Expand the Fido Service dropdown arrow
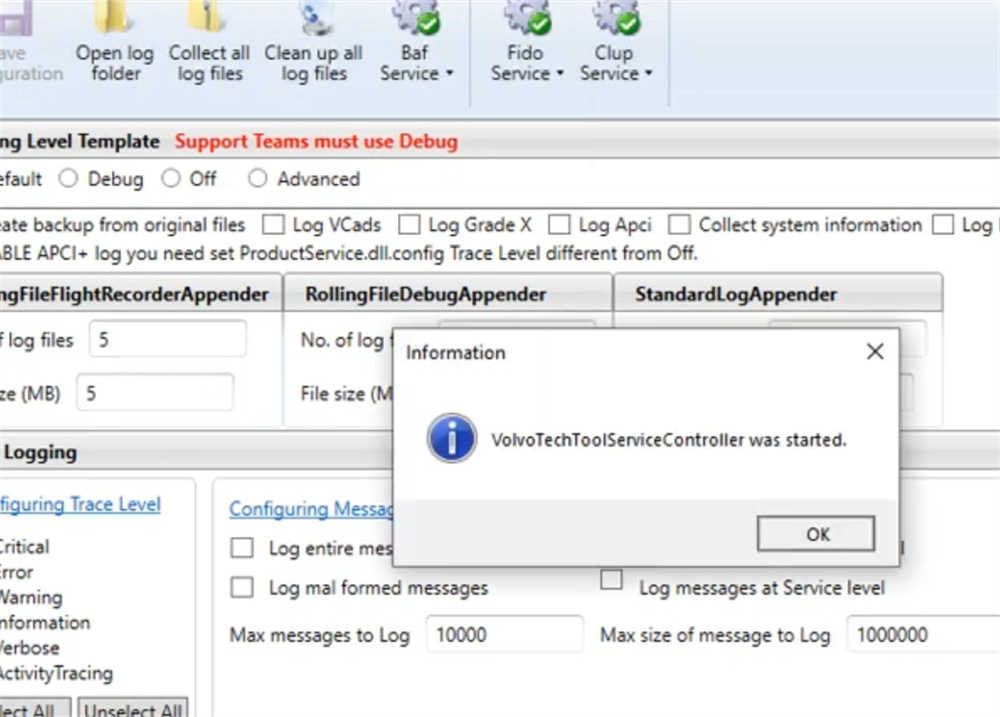 click(560, 73)
